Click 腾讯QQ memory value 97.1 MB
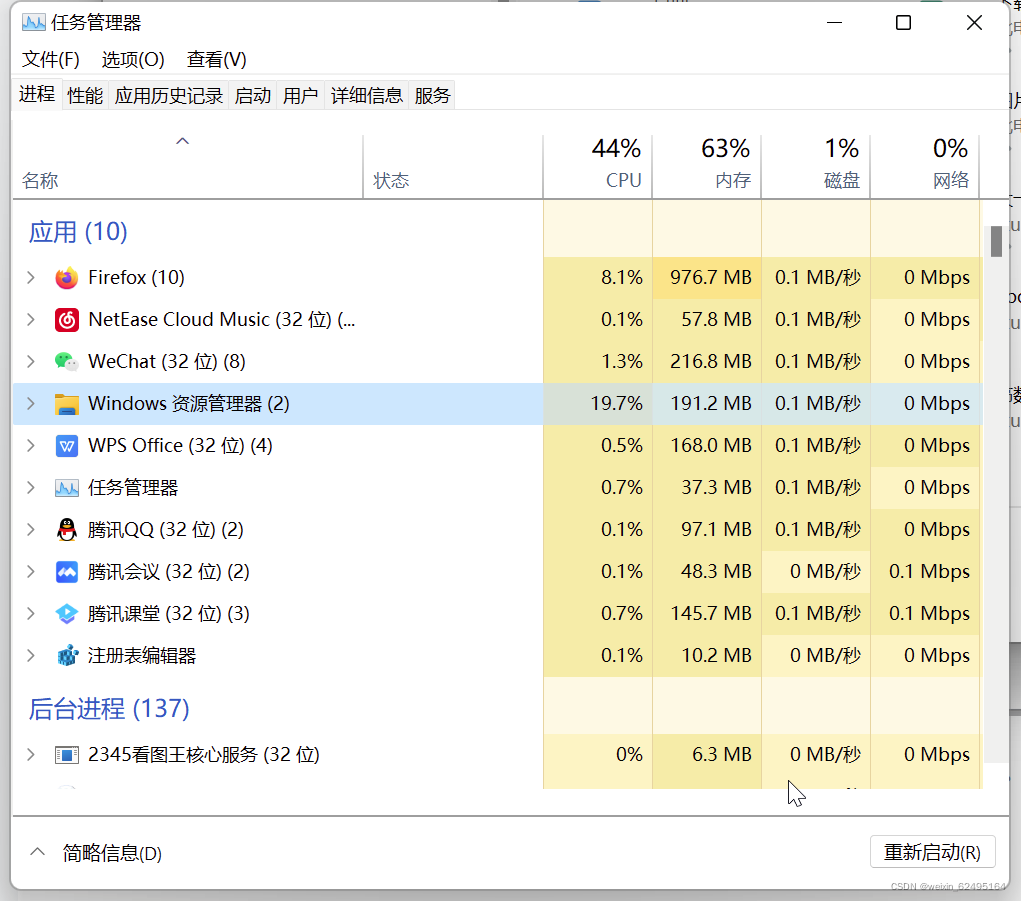 pyautogui.click(x=716, y=530)
